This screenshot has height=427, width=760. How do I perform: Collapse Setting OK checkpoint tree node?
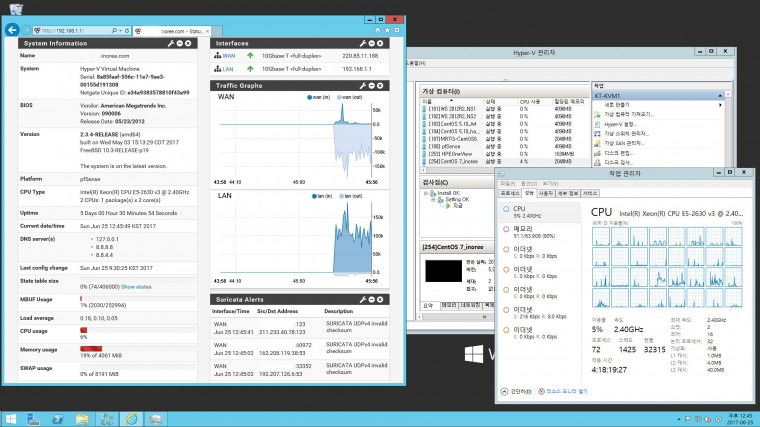[x=434, y=199]
